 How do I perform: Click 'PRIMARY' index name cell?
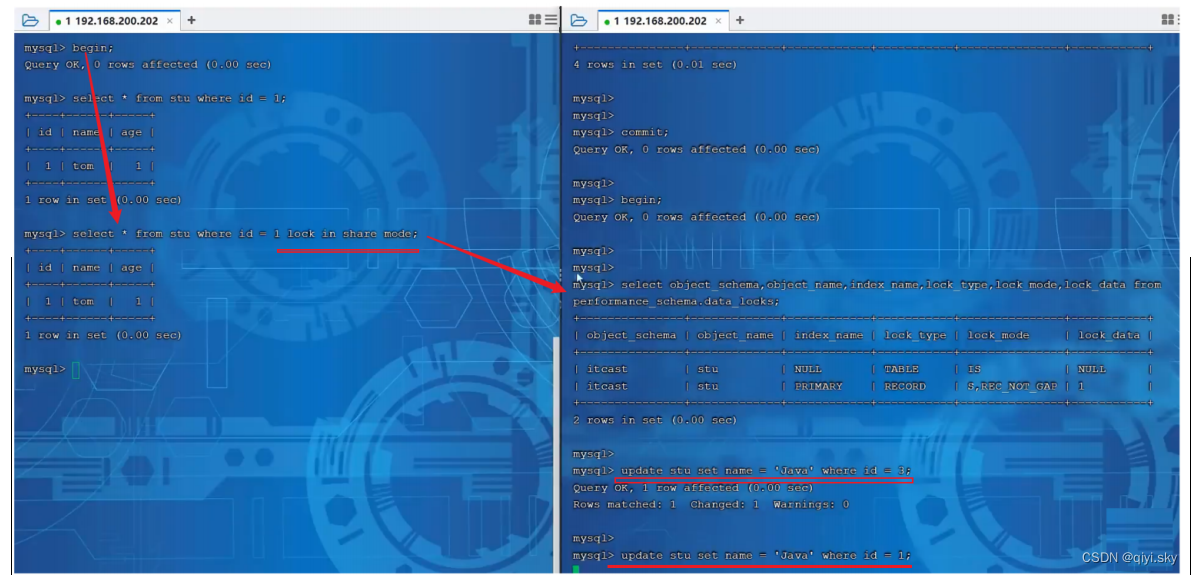[818, 386]
